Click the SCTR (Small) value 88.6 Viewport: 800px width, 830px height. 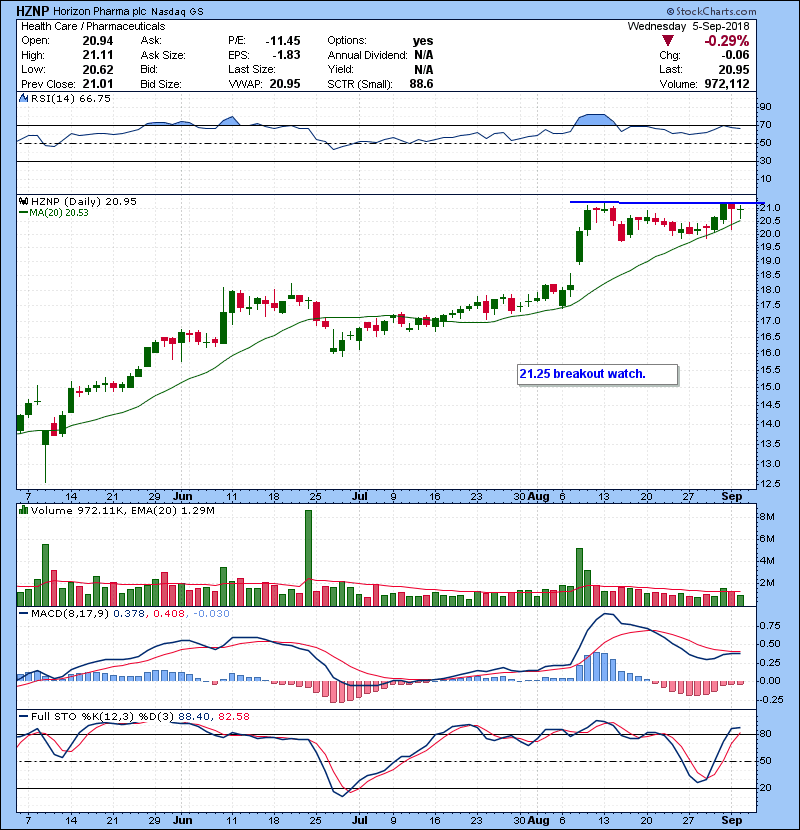pyautogui.click(x=421, y=84)
